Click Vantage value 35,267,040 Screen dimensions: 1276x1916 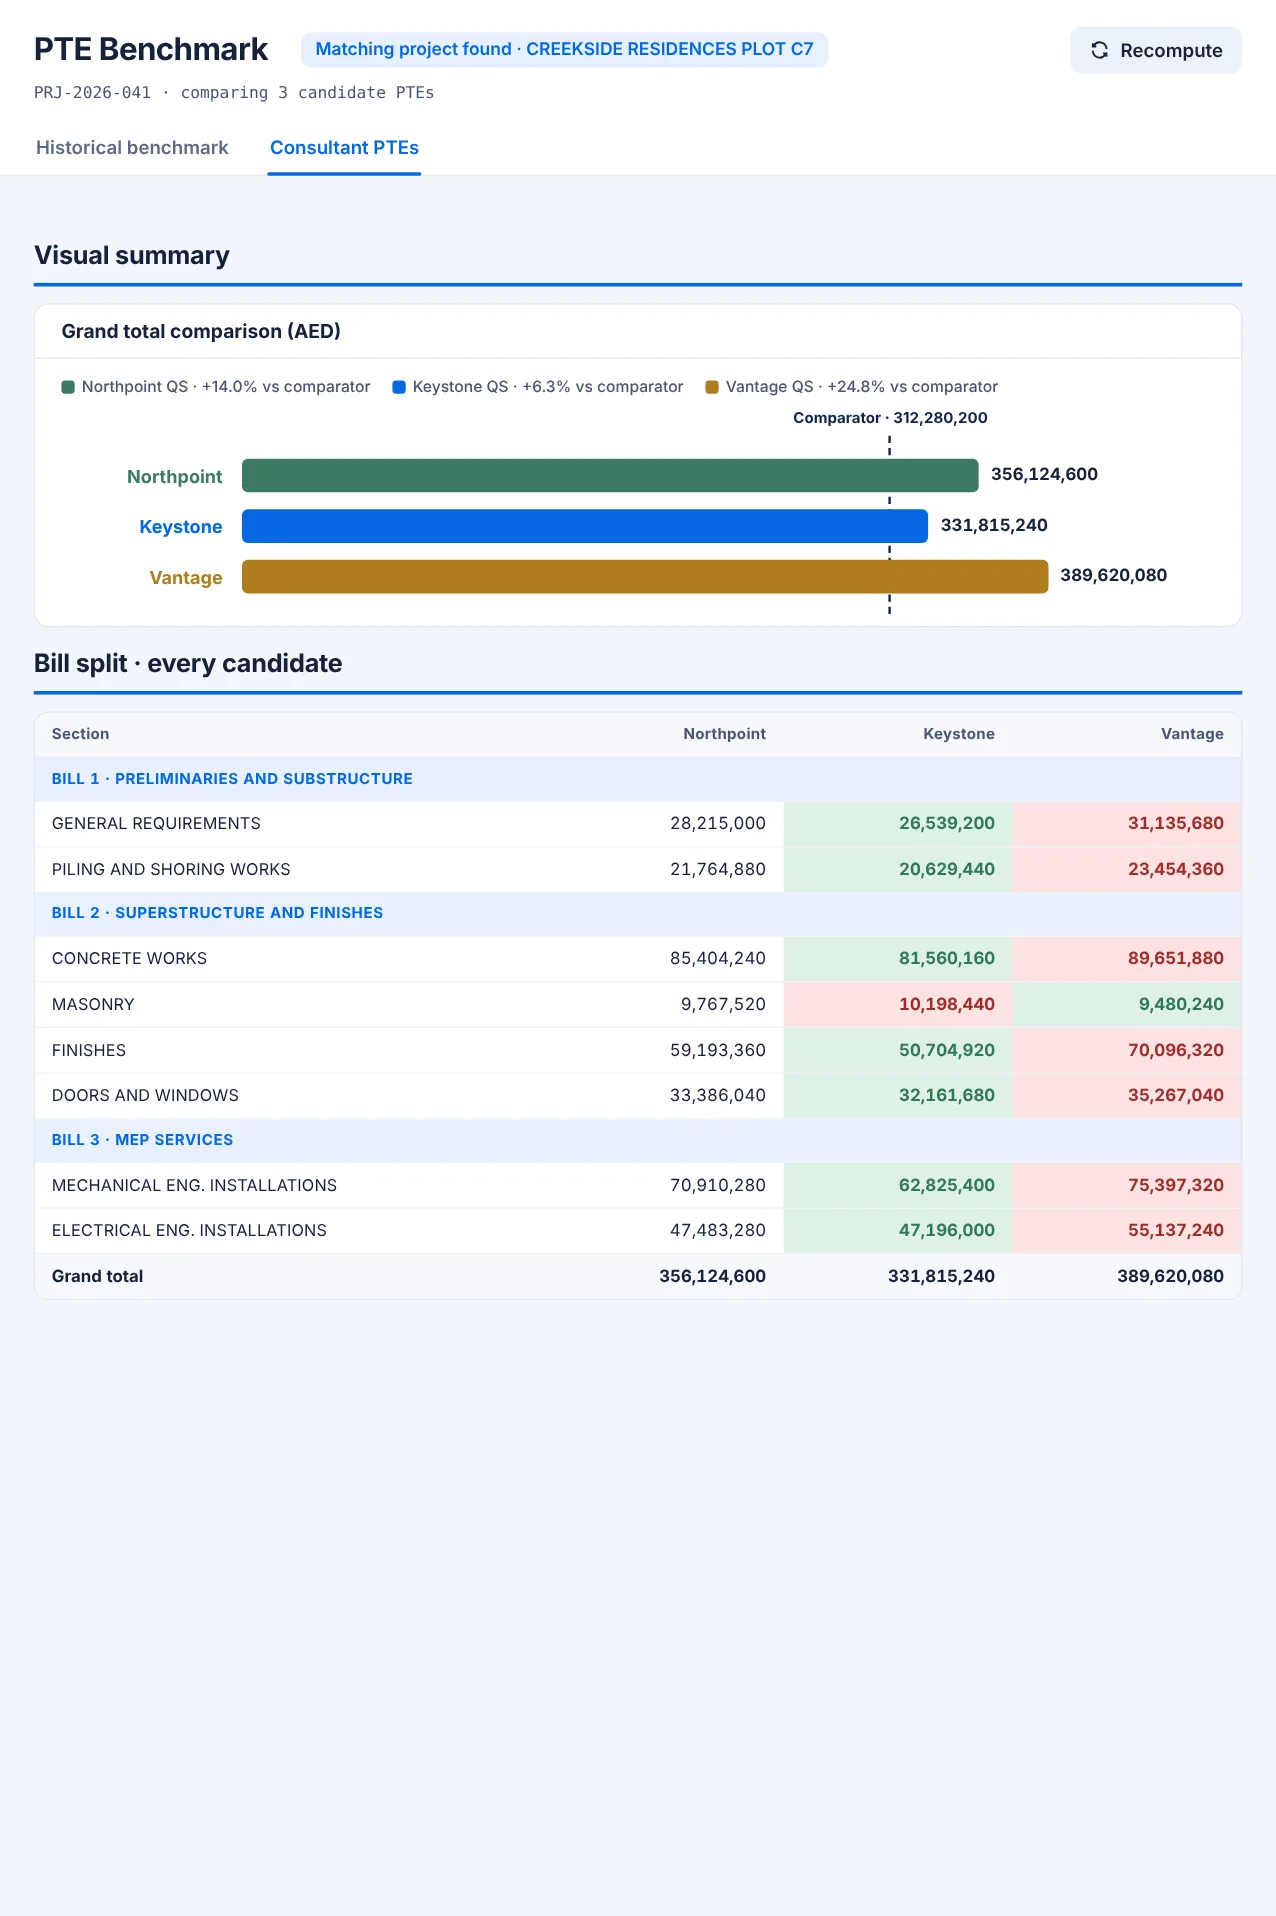(1176, 1096)
